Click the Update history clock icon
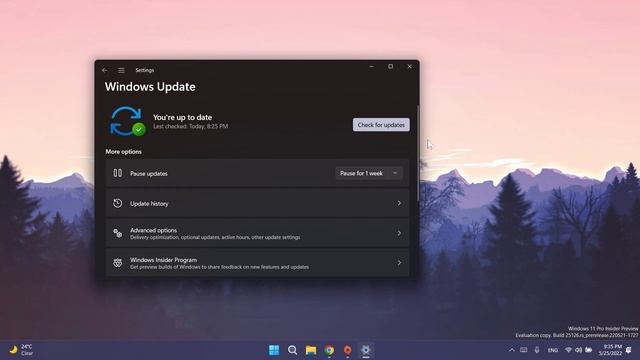This screenshot has width=640, height=360. tap(118, 203)
